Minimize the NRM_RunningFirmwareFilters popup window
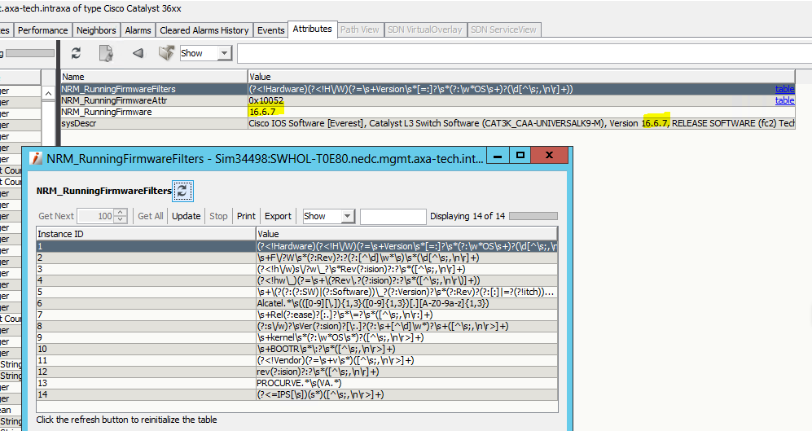 [x=492, y=156]
